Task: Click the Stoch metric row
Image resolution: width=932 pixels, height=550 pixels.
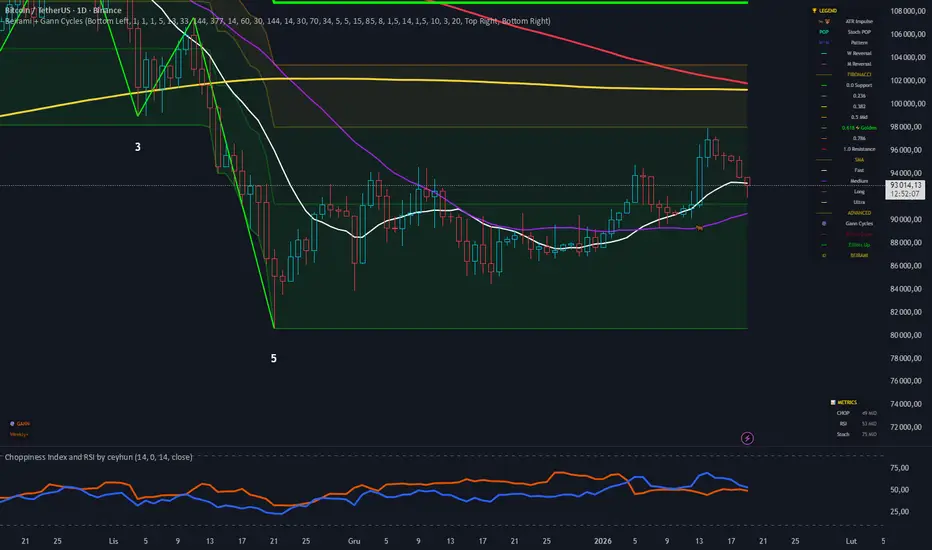Action: [x=856, y=435]
